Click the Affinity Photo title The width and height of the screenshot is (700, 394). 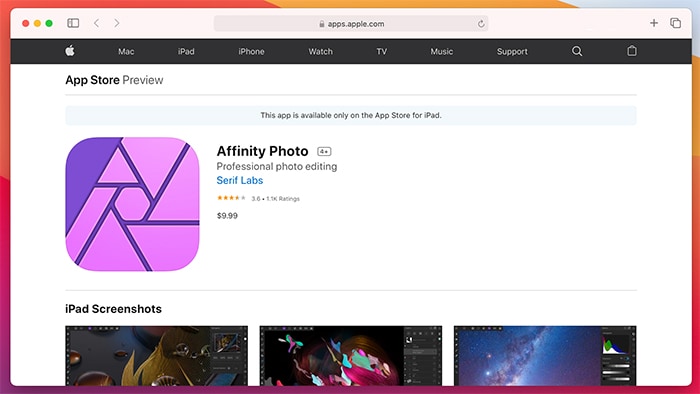[262, 151]
